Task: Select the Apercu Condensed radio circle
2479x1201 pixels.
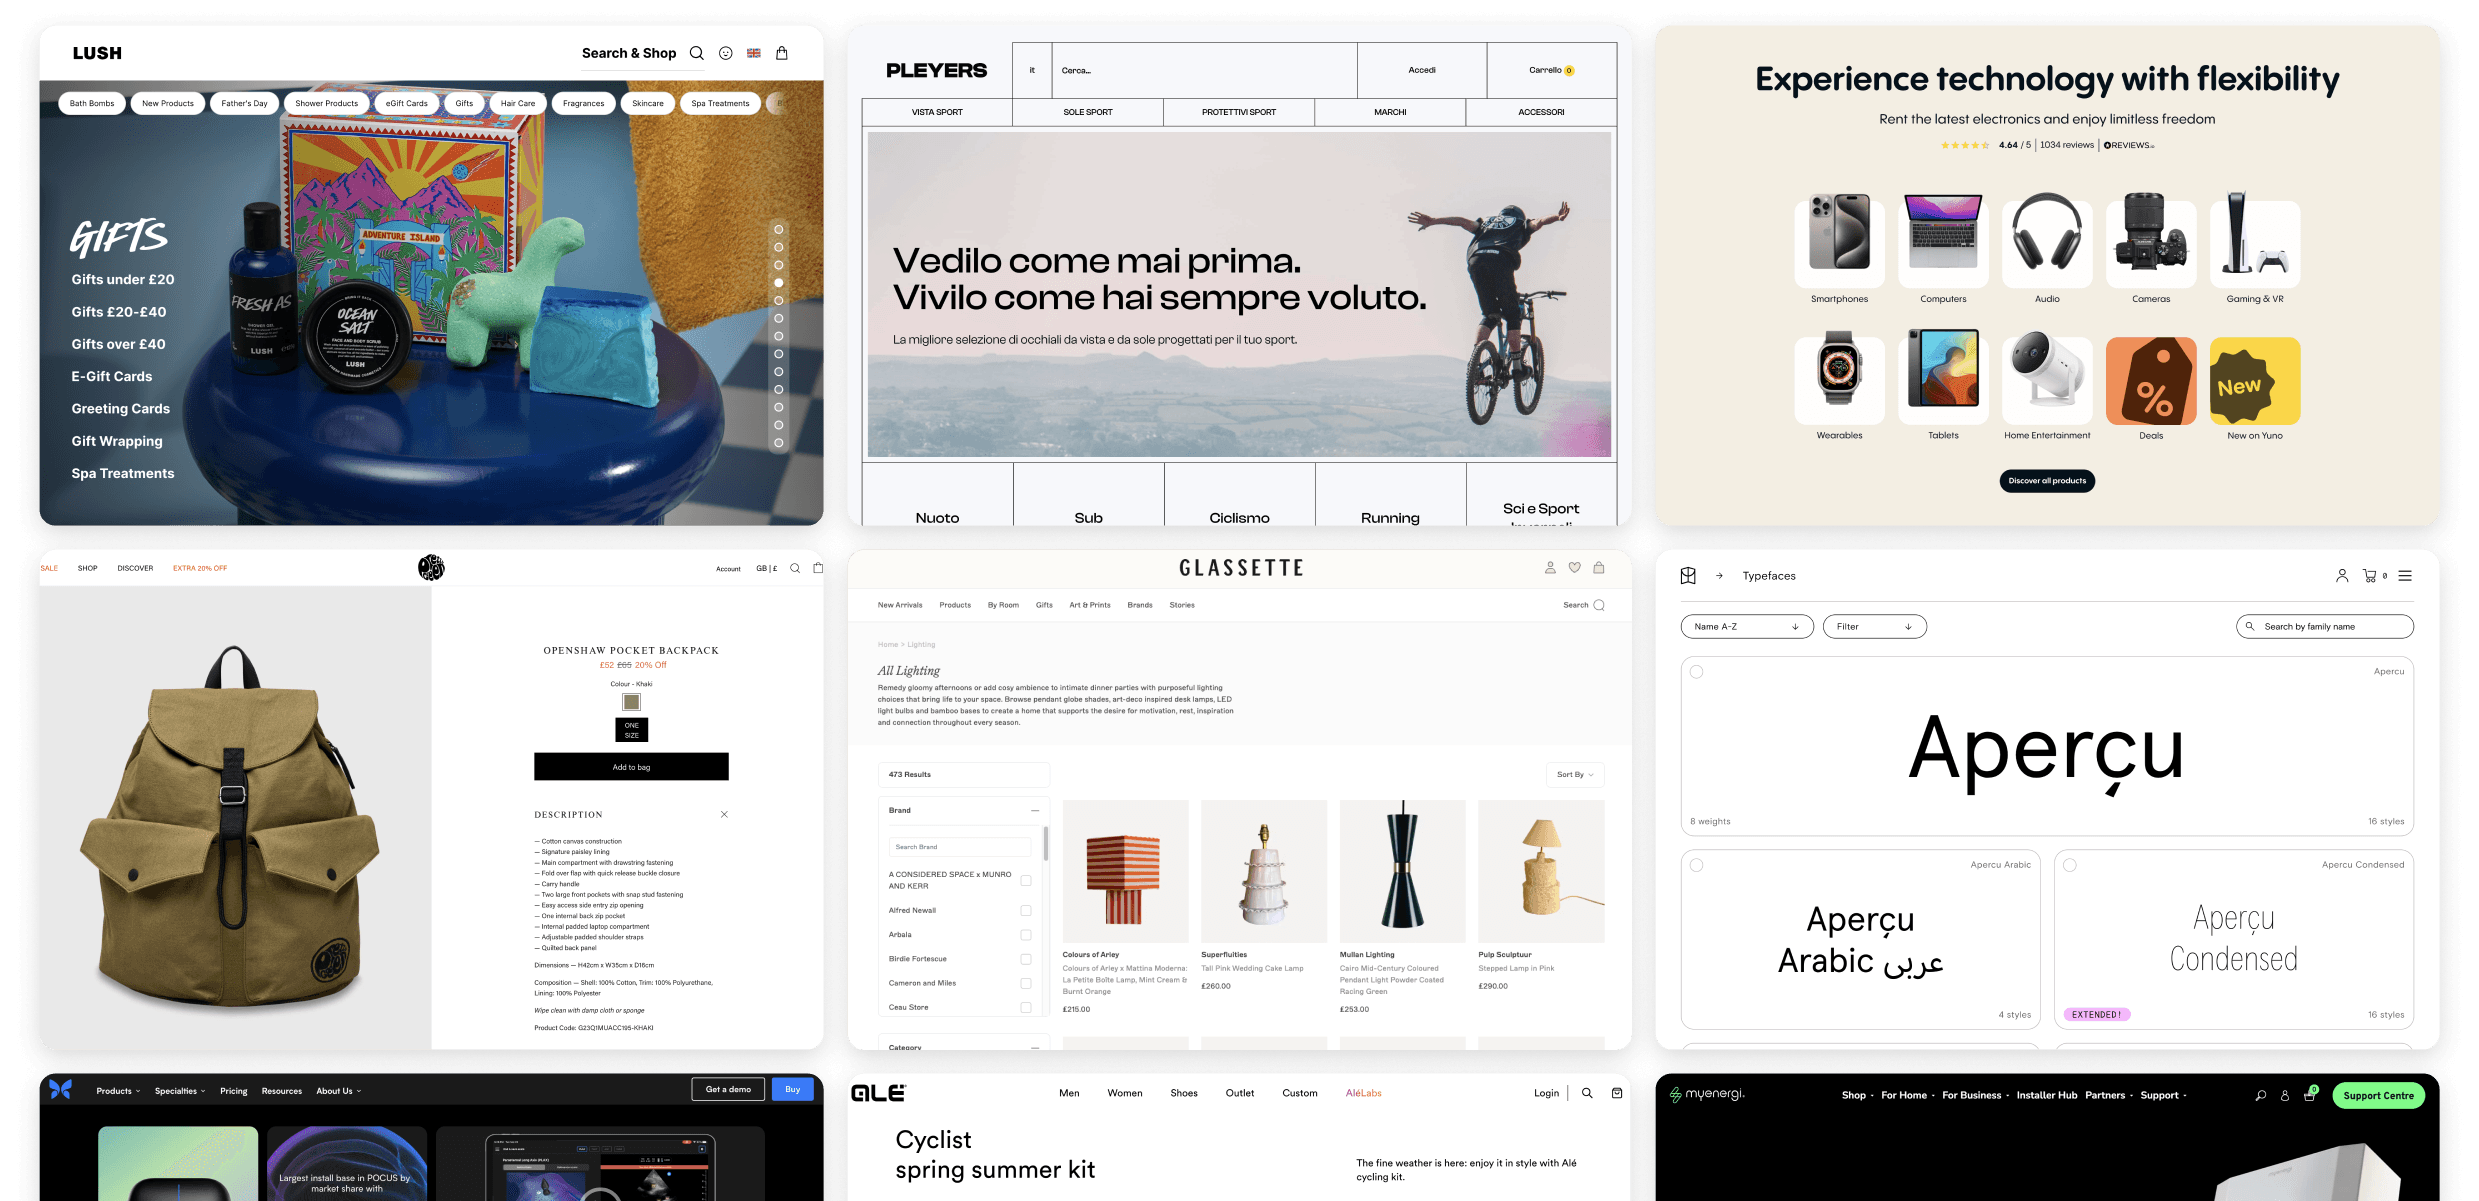Action: click(2070, 865)
